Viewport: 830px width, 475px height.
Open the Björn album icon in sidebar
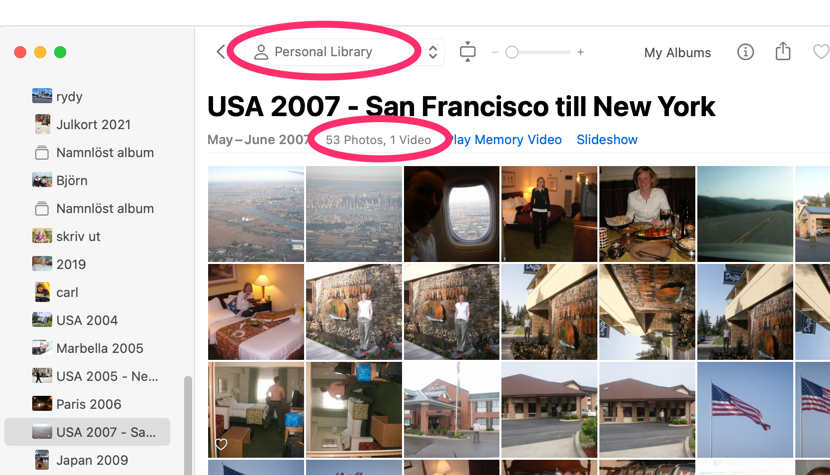click(x=42, y=180)
